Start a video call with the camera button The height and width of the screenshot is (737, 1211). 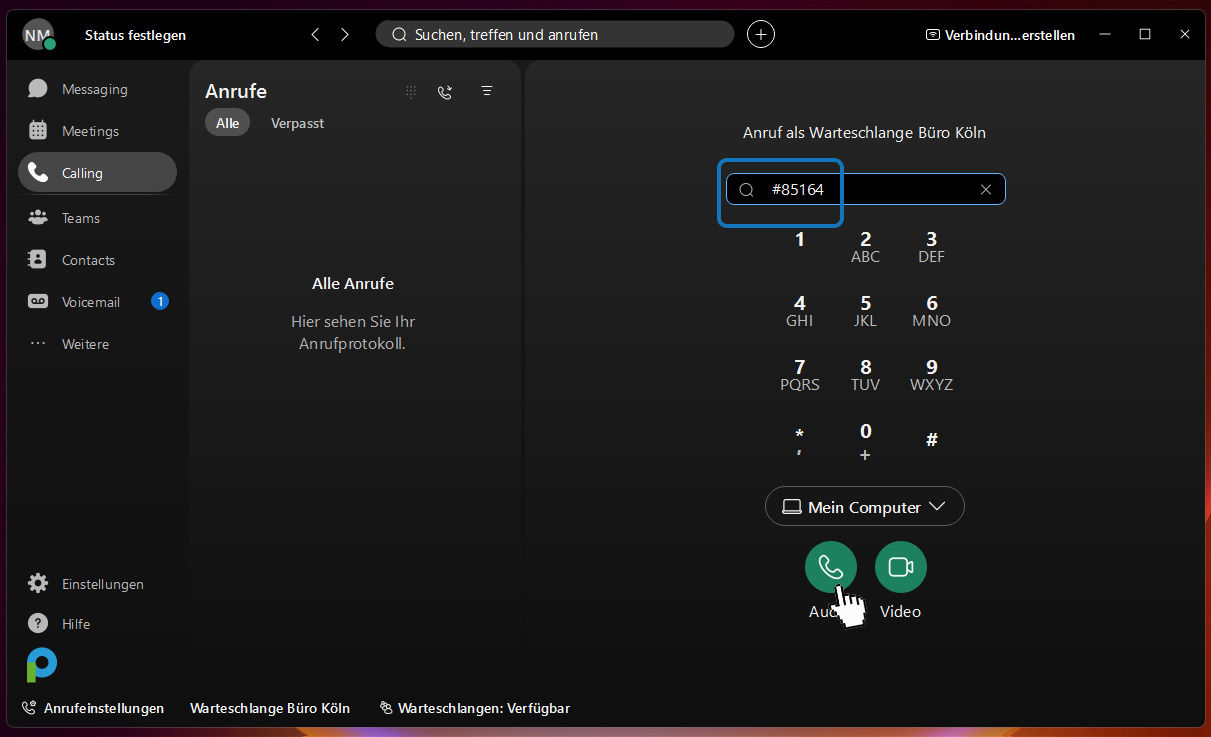pyautogui.click(x=900, y=567)
